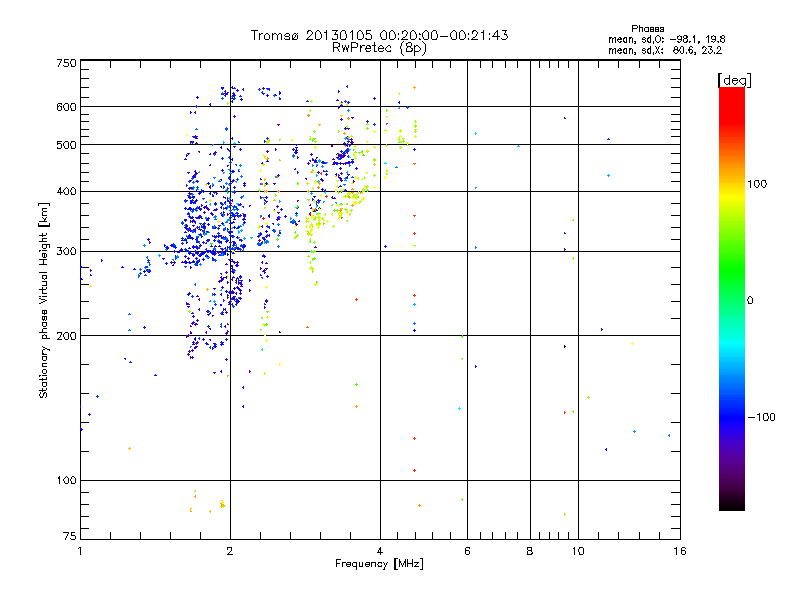This screenshot has height=600, width=800.
Task: Click the y-axis '200' tick label
Action: click(x=66, y=336)
